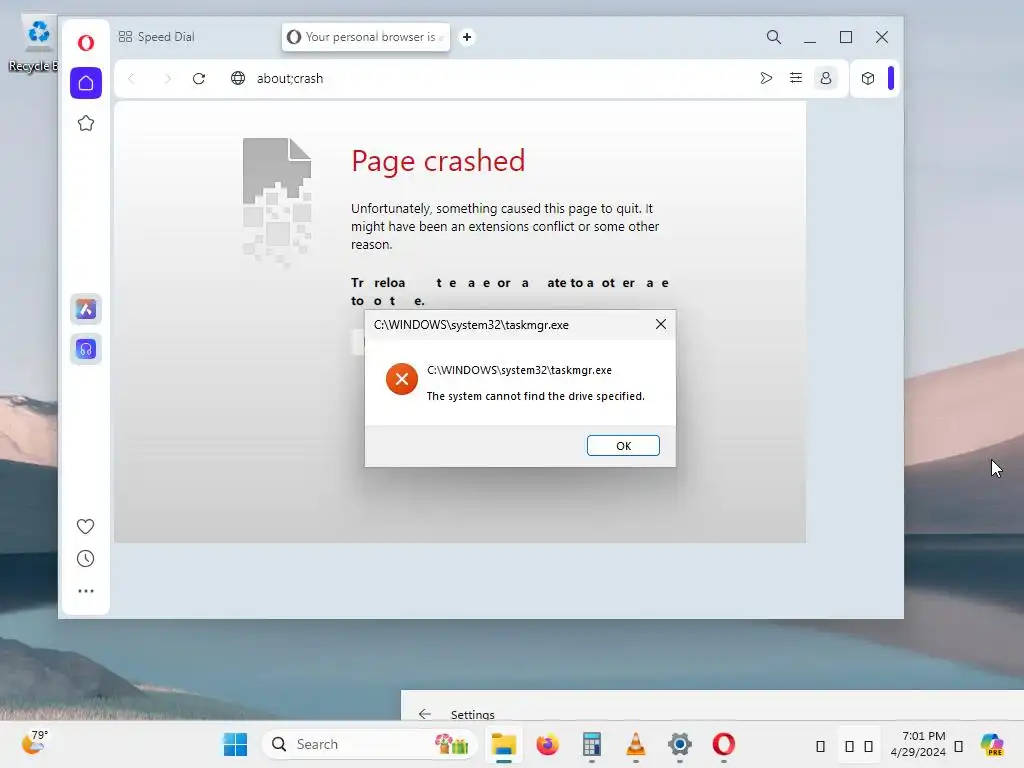Select the 'Your personal browser is' tab
Screen dimensions: 1024x768
(366, 37)
